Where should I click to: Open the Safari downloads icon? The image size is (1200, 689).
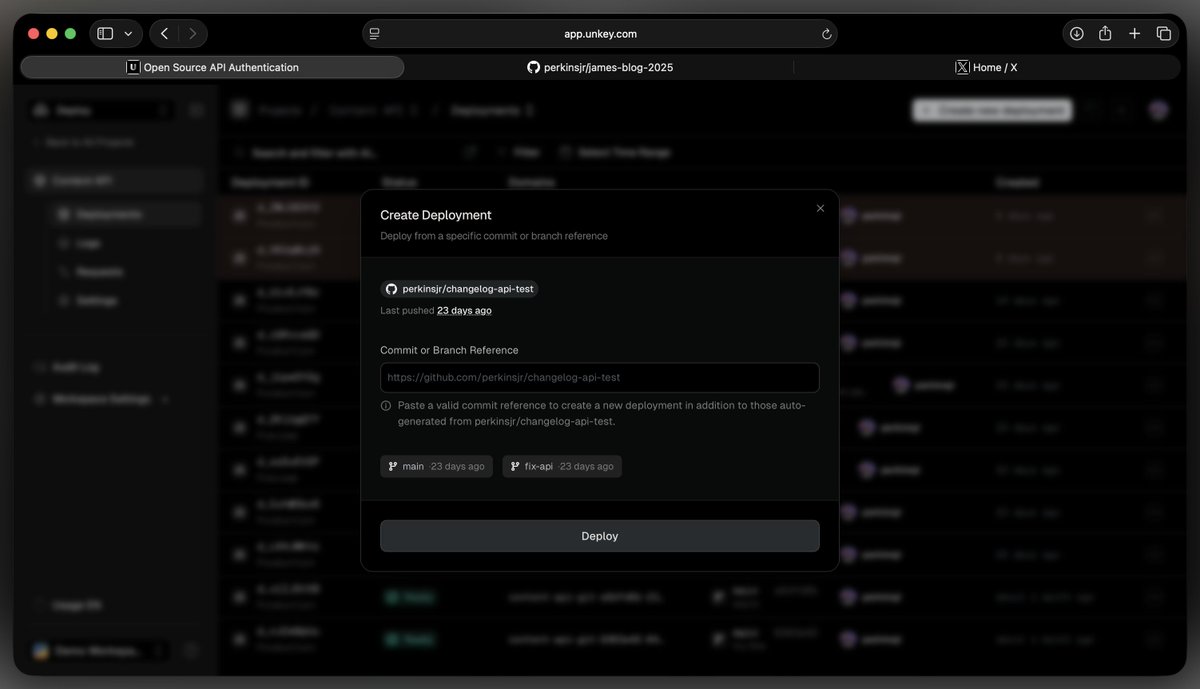click(x=1076, y=33)
